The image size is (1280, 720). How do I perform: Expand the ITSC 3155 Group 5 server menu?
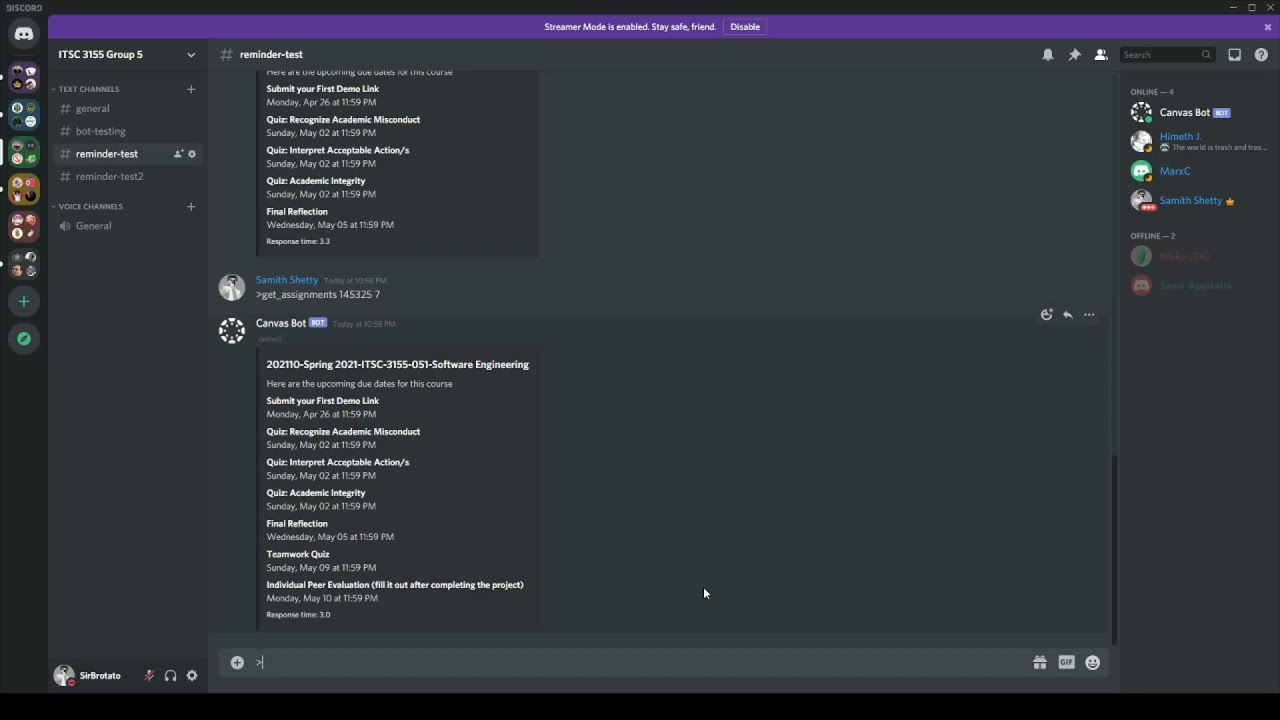click(x=191, y=55)
